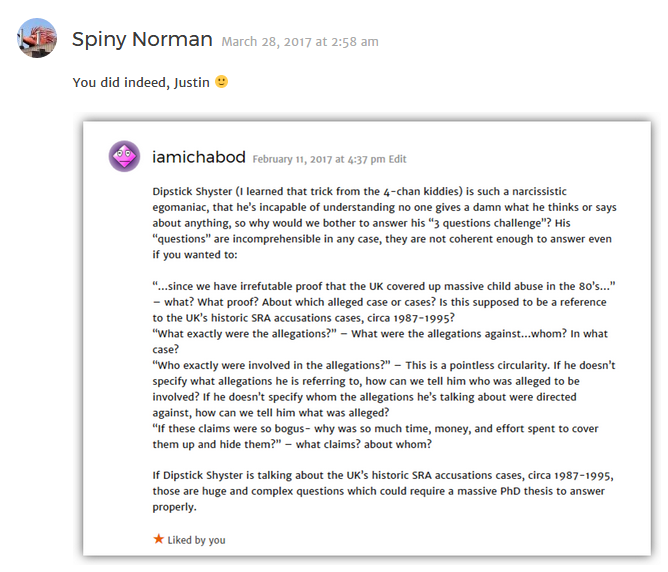Click the "Dipstick Shyster" opening paragraph

pos(385,223)
